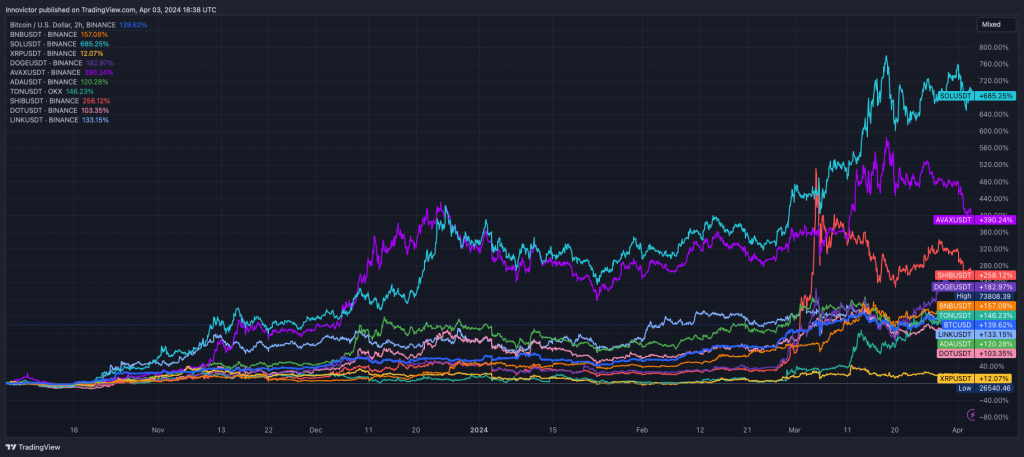The width and height of the screenshot is (1024, 457).
Task: Click the TONUSDT +146.23% price label
Action: (x=976, y=315)
